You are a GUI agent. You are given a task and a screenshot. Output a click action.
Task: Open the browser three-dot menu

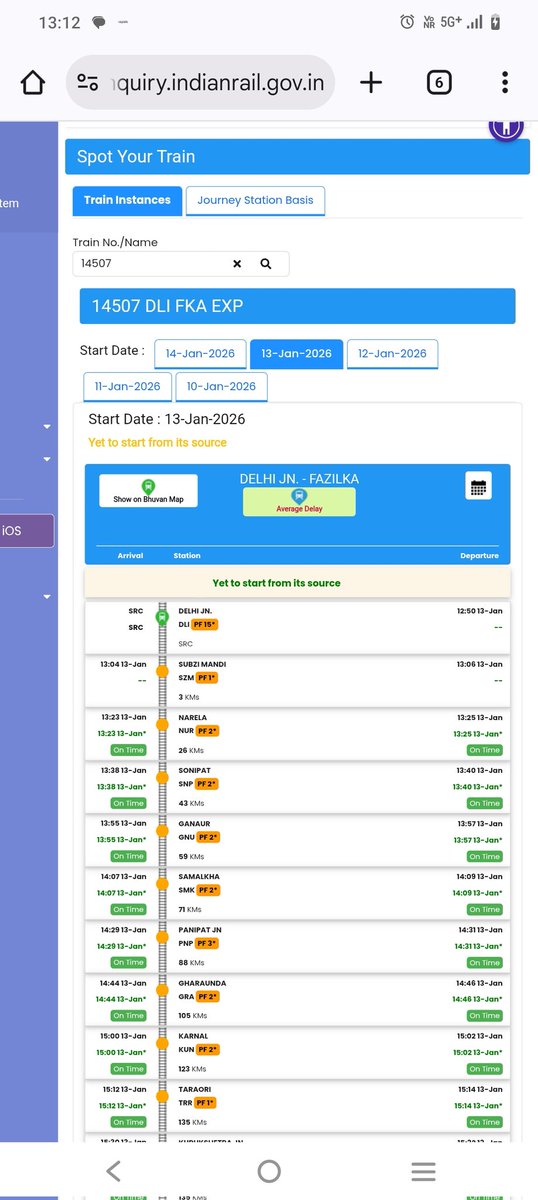(x=505, y=83)
